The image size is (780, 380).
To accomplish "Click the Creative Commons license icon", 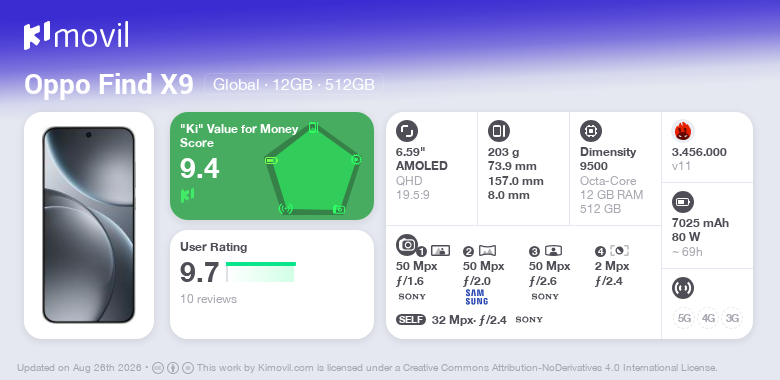I will (x=158, y=368).
